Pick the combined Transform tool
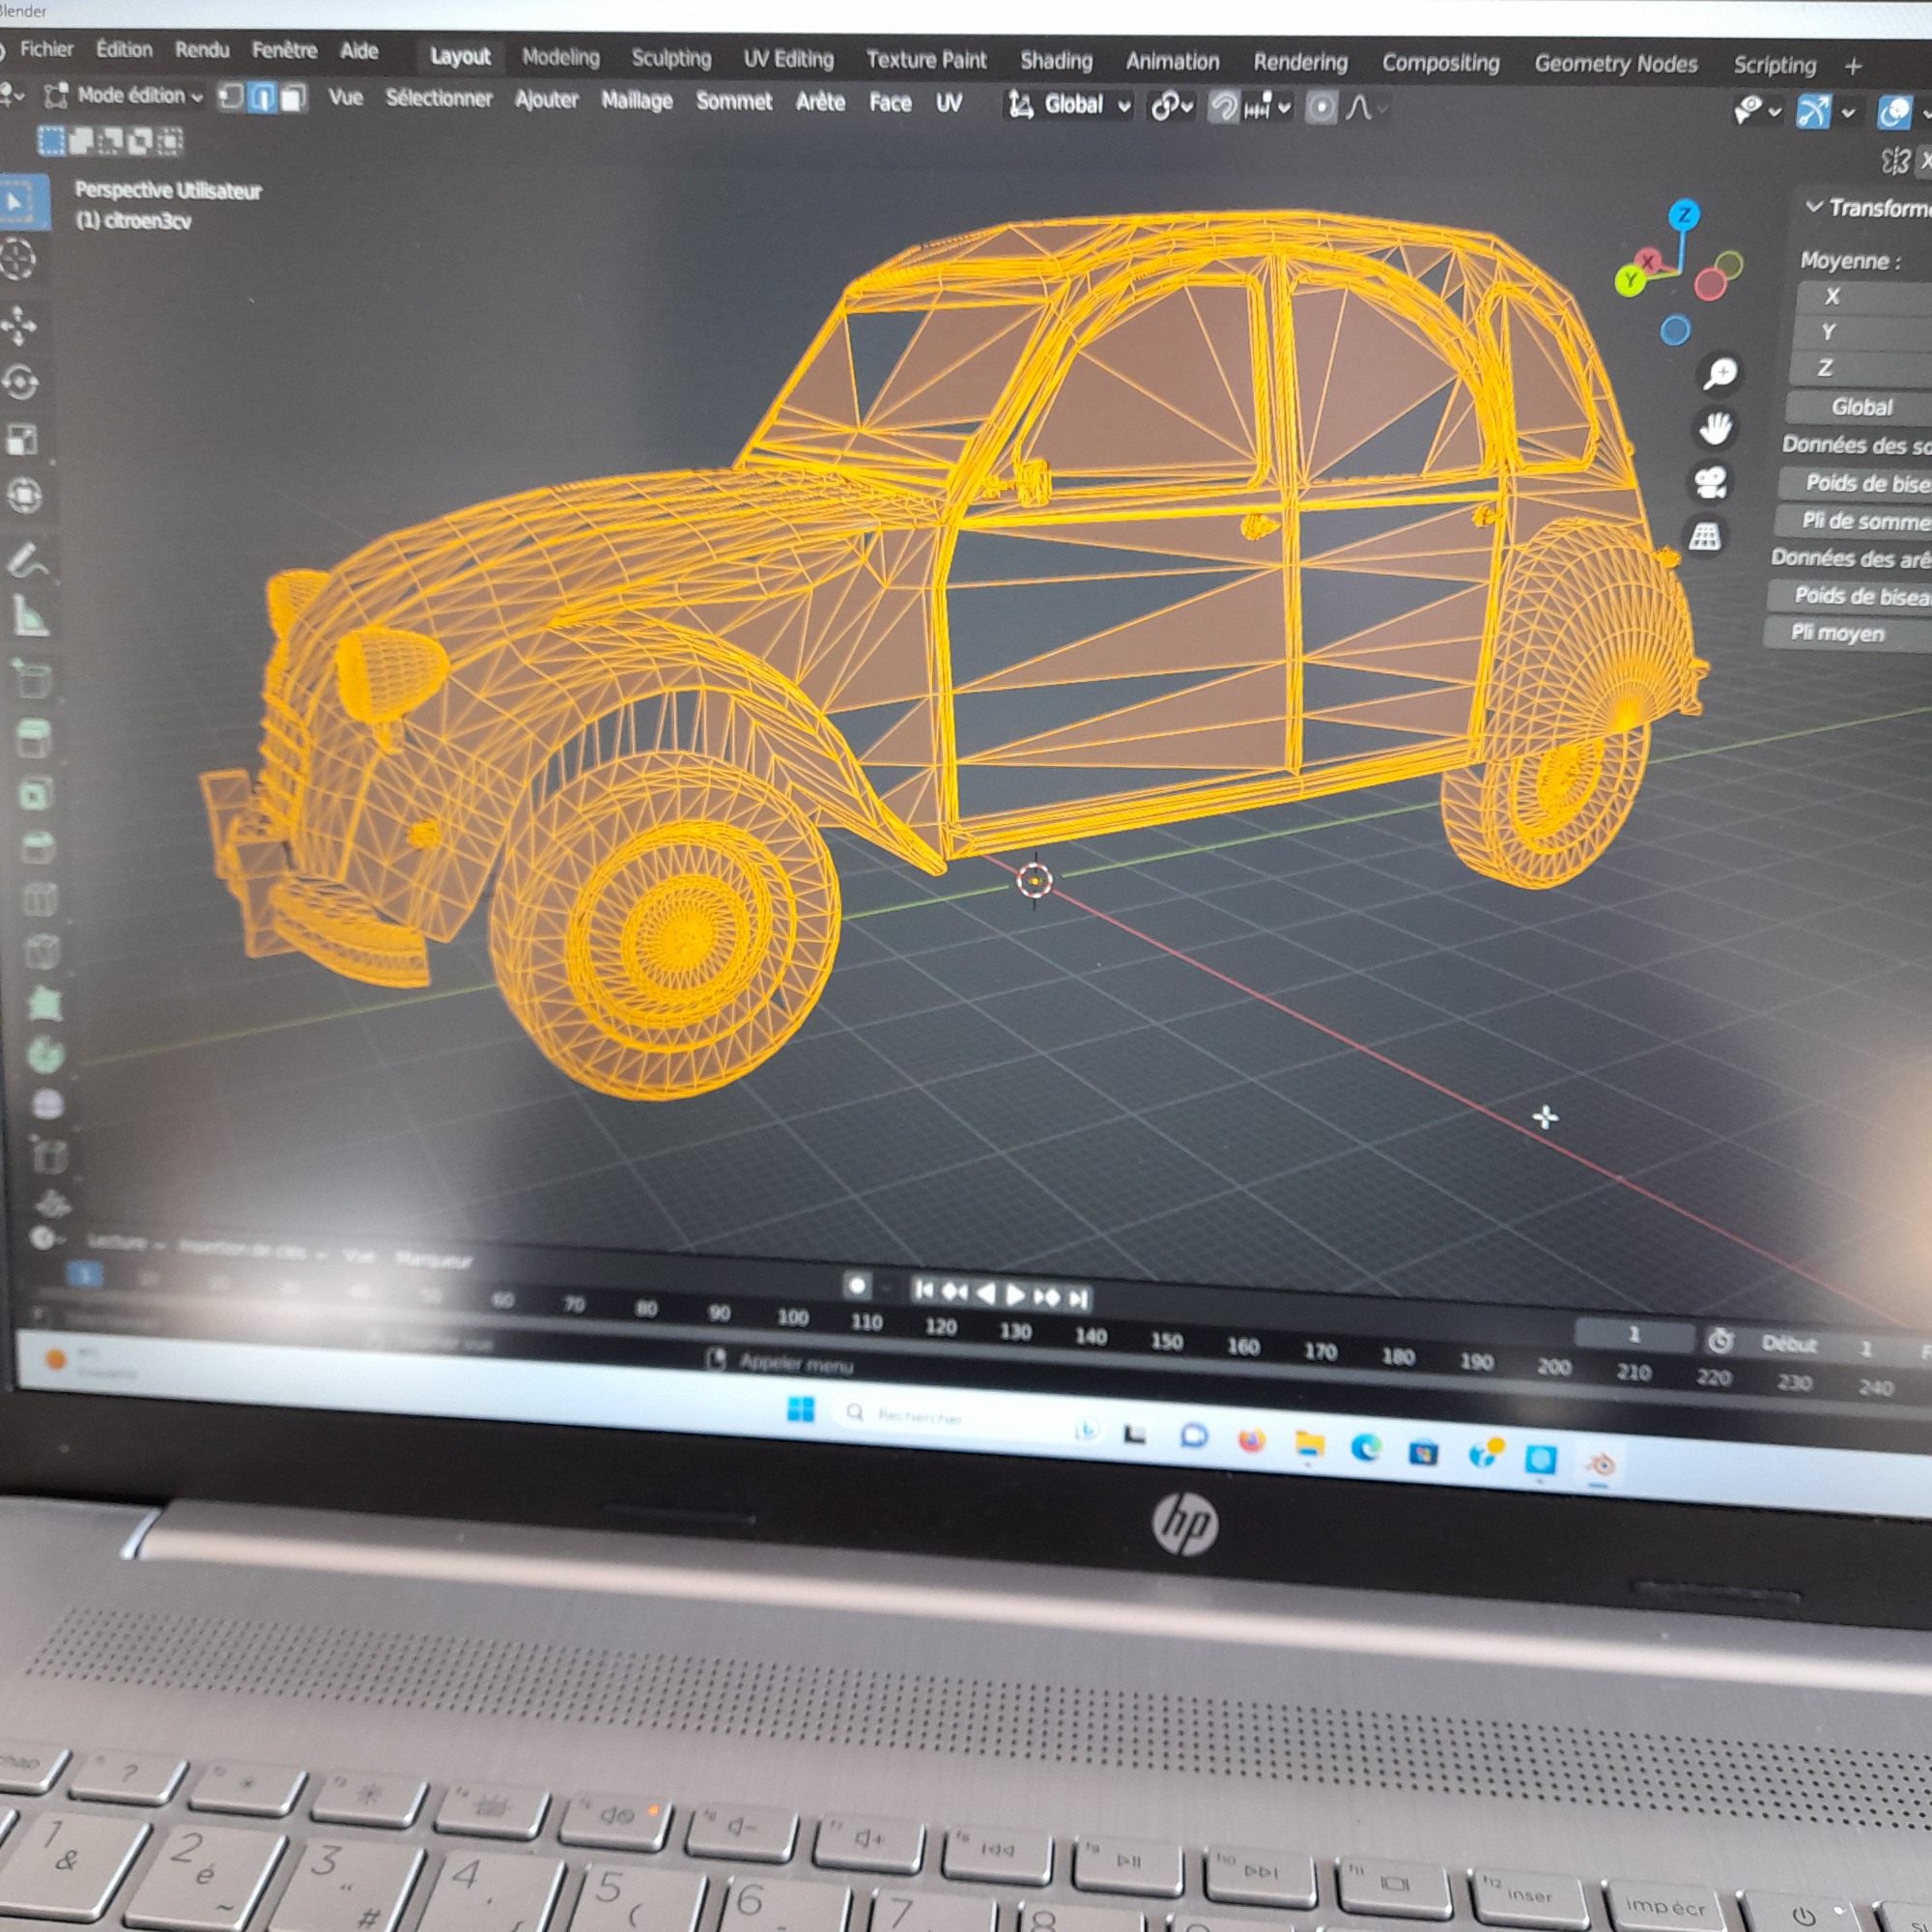Image resolution: width=1932 pixels, height=1932 pixels. pos(24,495)
